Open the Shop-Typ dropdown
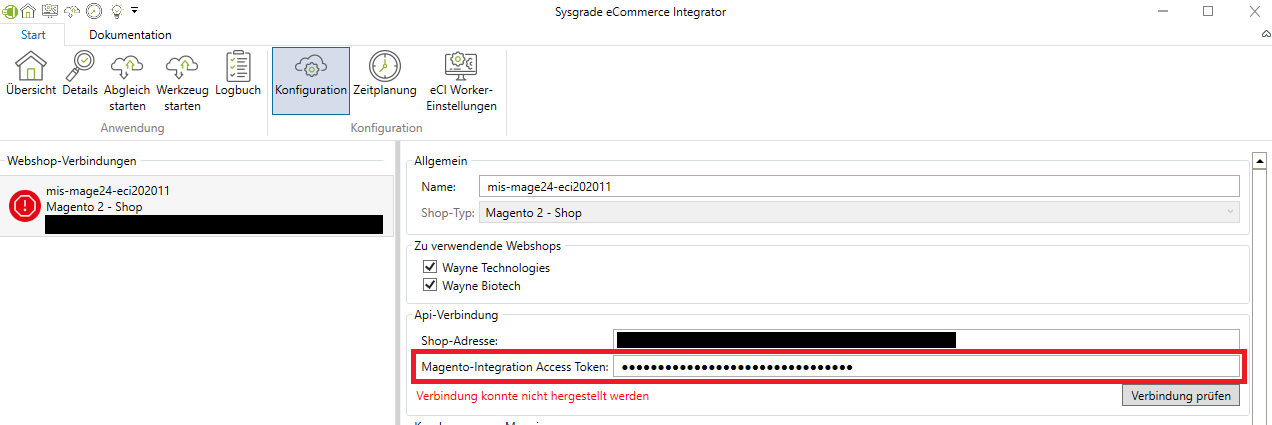 tap(859, 212)
